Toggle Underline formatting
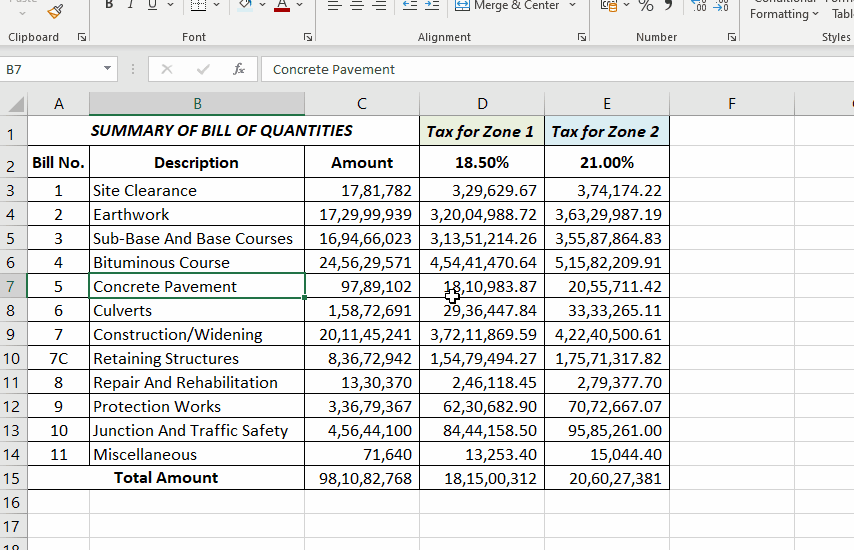The width and height of the screenshot is (854, 550). tap(152, 5)
